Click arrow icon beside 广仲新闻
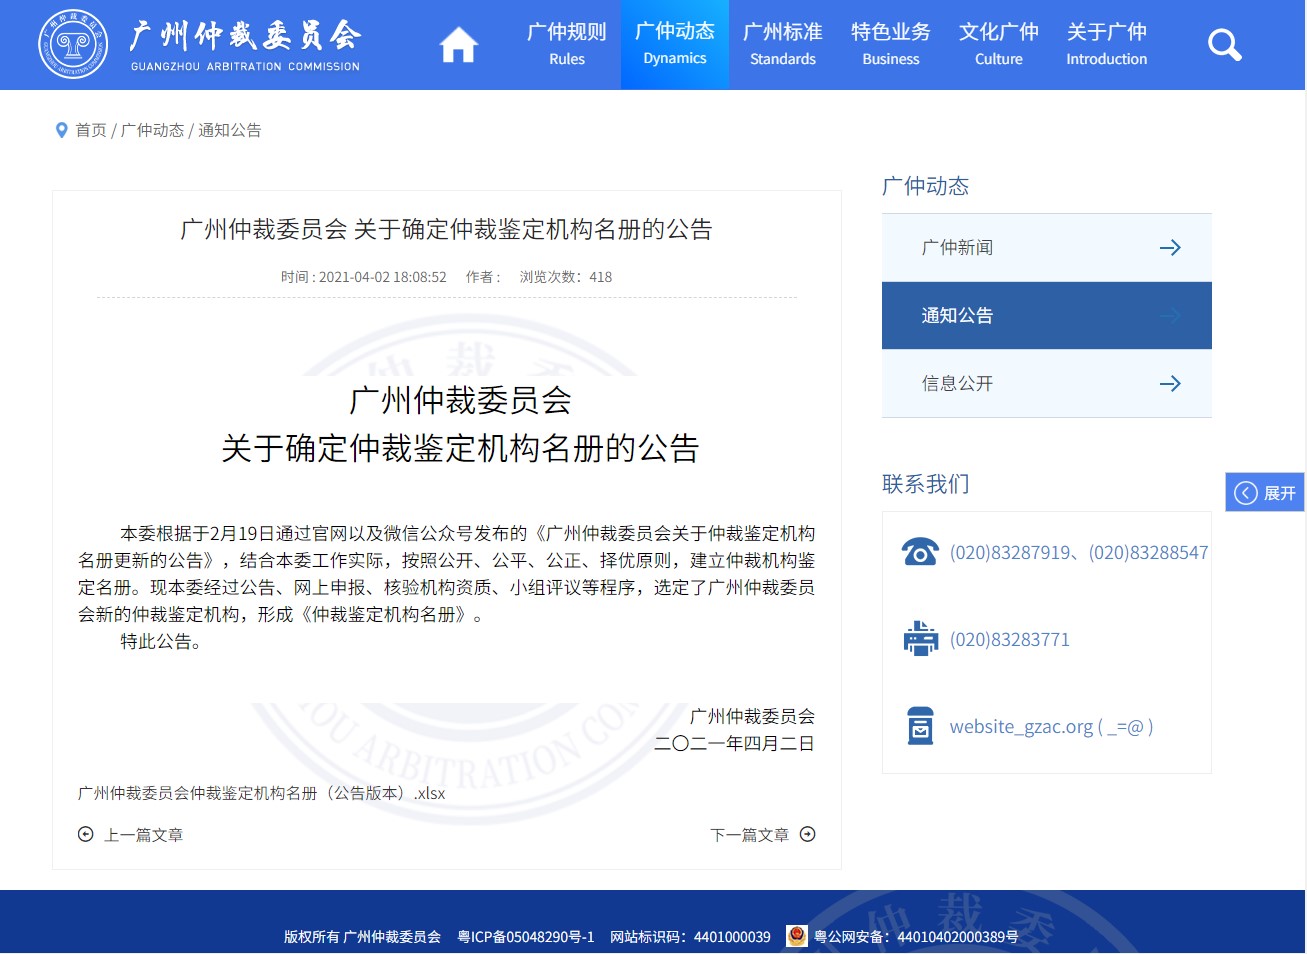The height and width of the screenshot is (954, 1307). (x=1170, y=247)
